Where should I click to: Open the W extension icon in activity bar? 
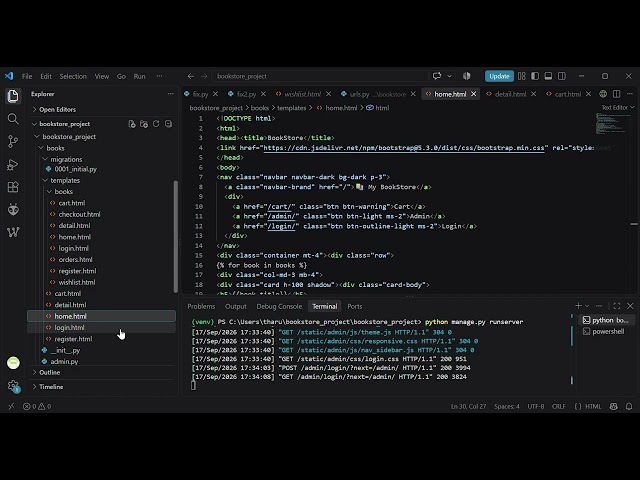(x=13, y=232)
